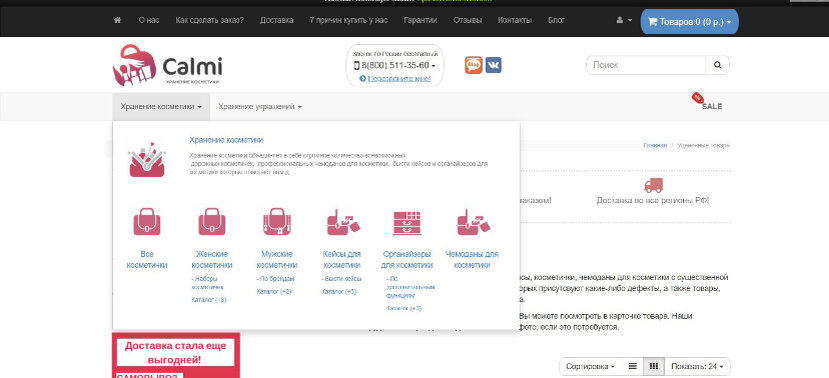Open the cart button "Товаров:0 (0 р.)"
Screen dimensions: 829x378
(x=689, y=22)
